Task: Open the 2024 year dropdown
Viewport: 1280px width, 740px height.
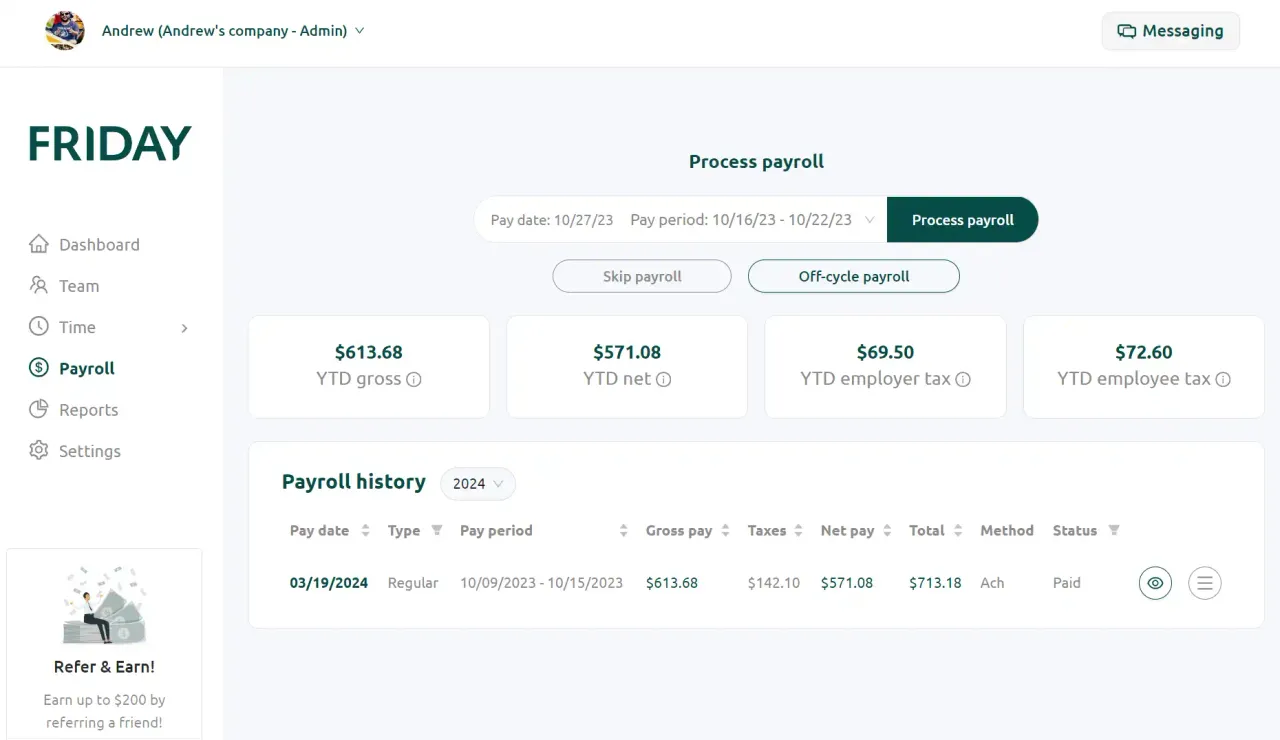Action: click(478, 484)
